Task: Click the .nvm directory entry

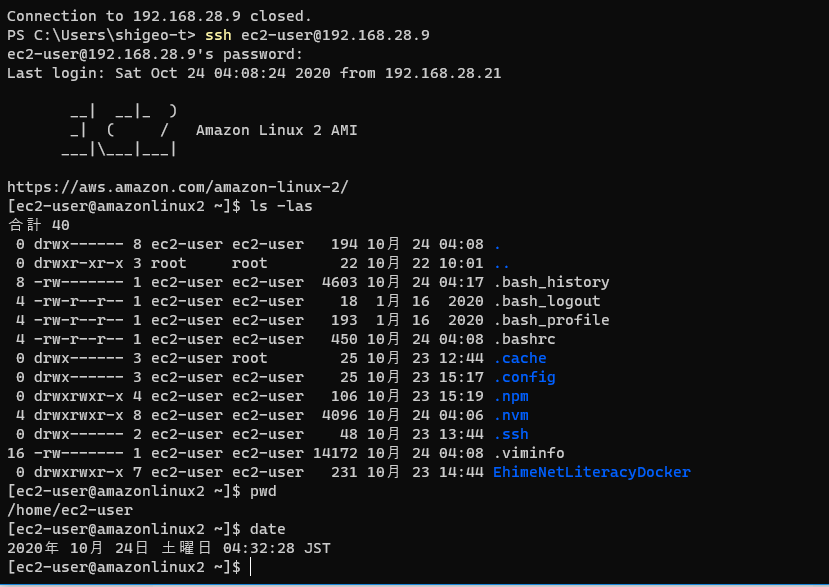Action: (511, 415)
